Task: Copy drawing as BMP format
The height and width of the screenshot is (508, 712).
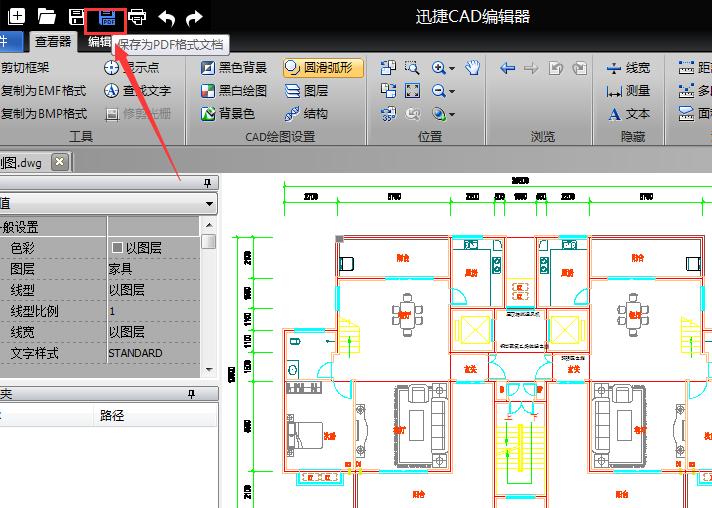Action: [44, 113]
